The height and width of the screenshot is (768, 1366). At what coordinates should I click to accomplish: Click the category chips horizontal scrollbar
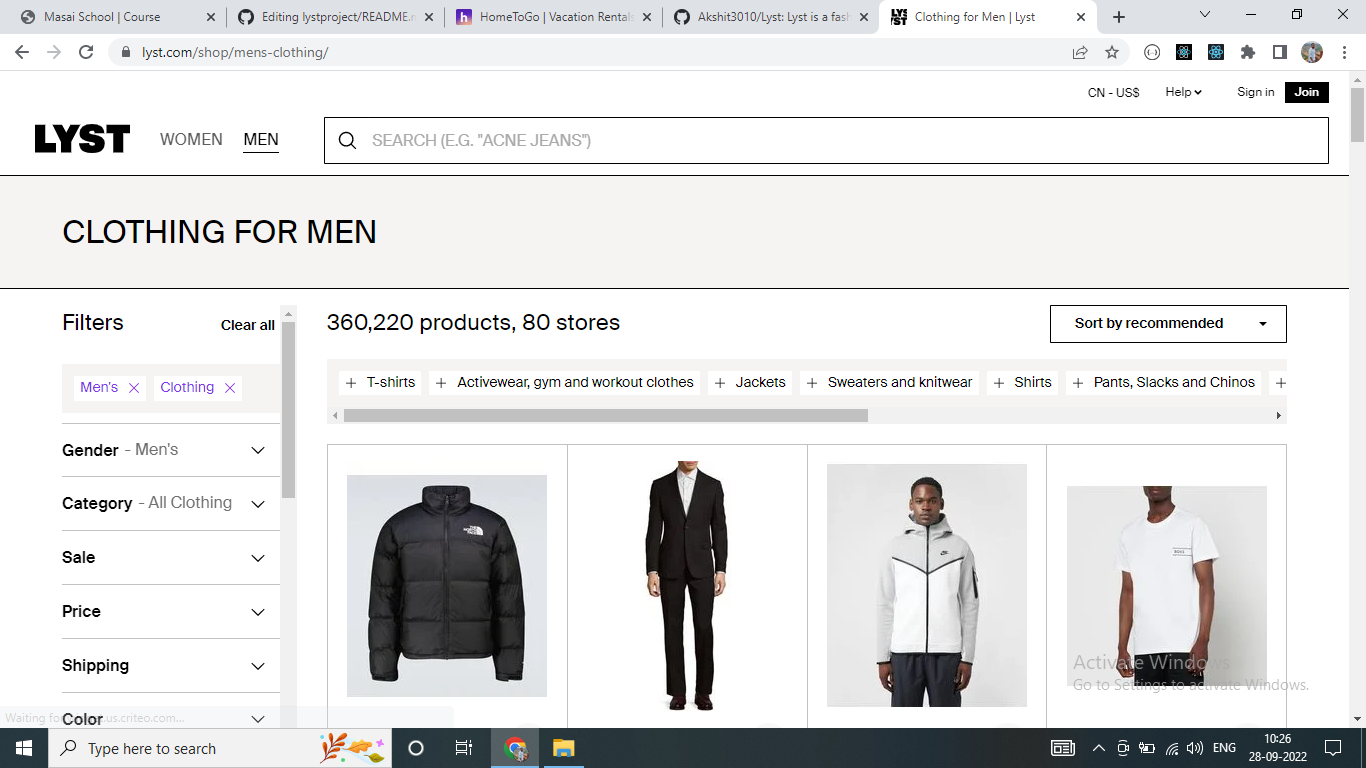coord(606,415)
